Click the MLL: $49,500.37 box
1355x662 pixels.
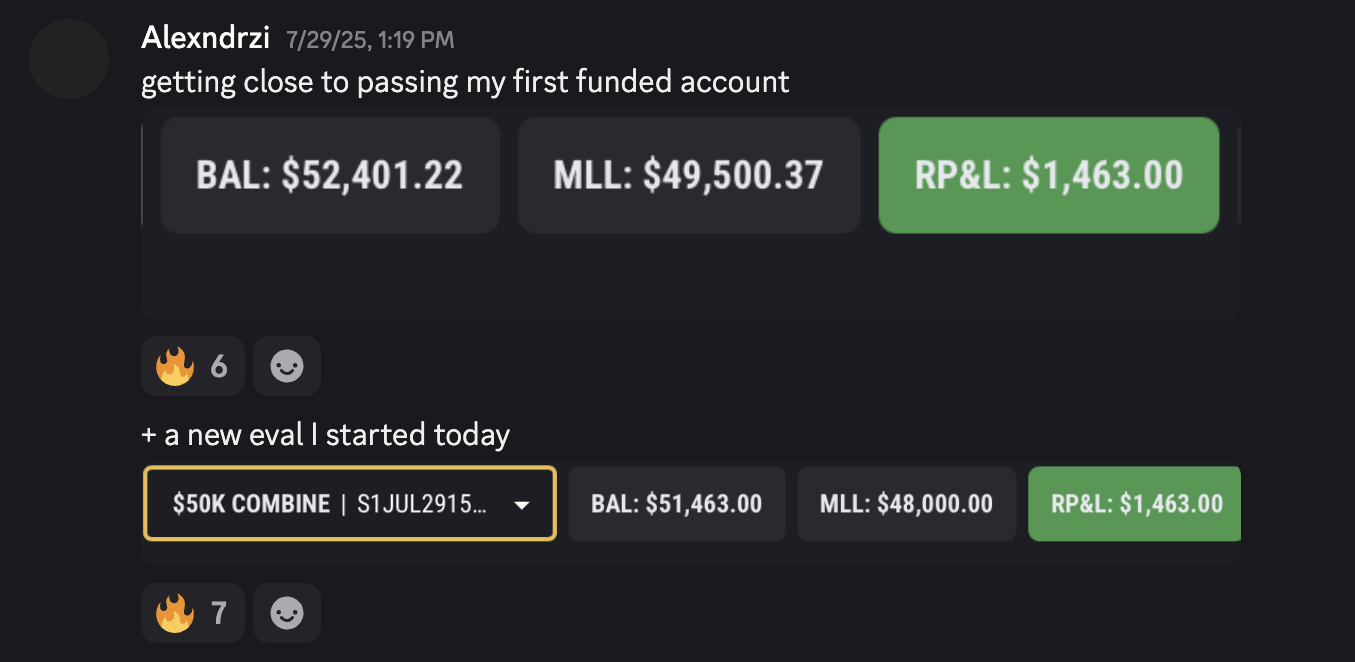(689, 175)
